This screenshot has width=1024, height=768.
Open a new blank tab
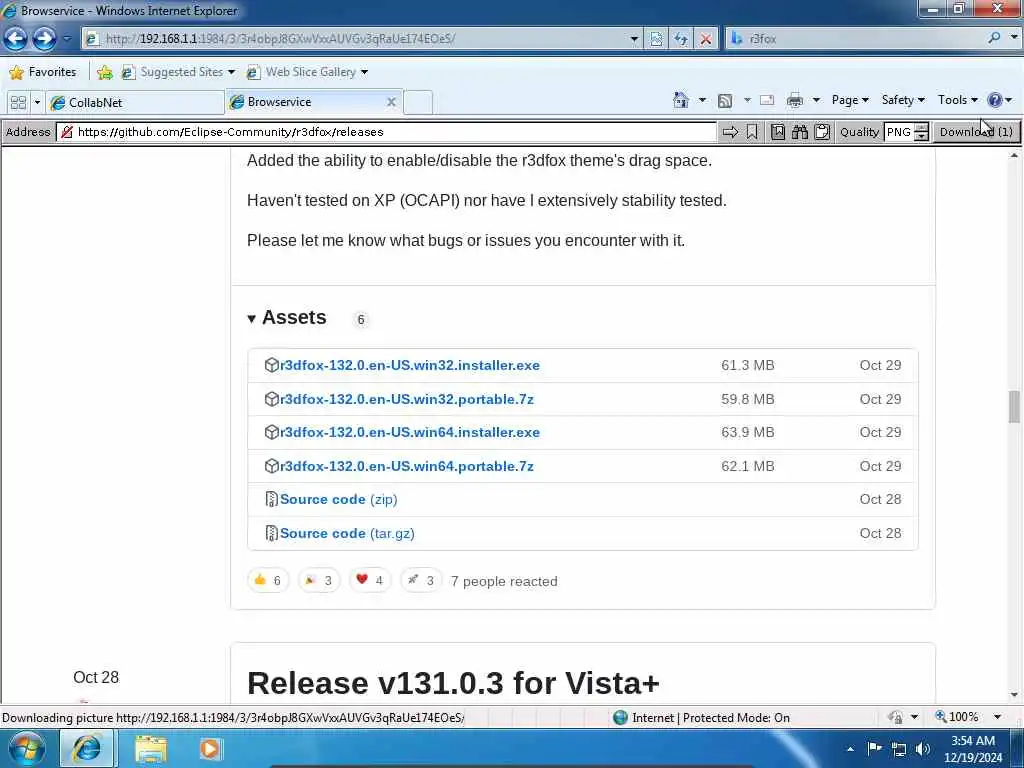418,103
